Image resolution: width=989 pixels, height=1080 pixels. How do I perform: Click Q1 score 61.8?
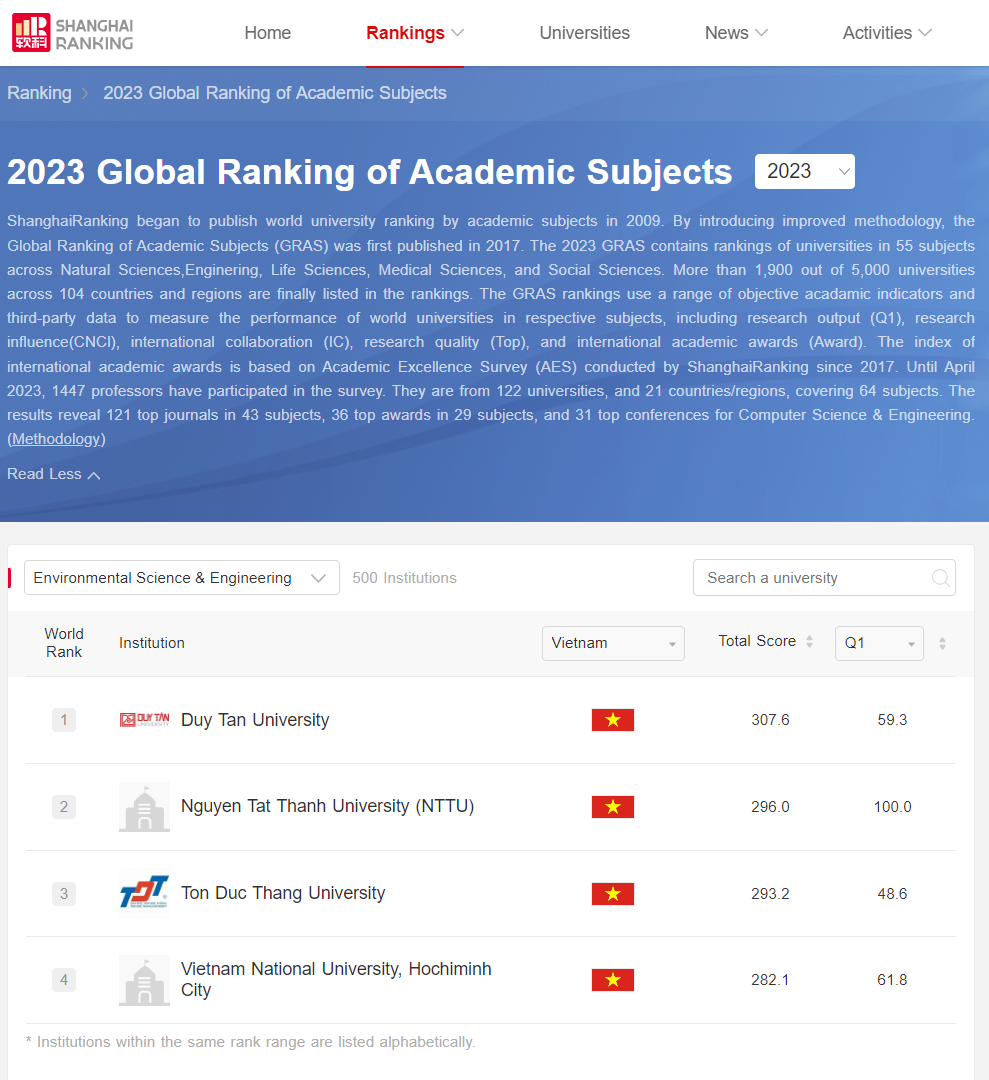pyautogui.click(x=892, y=979)
